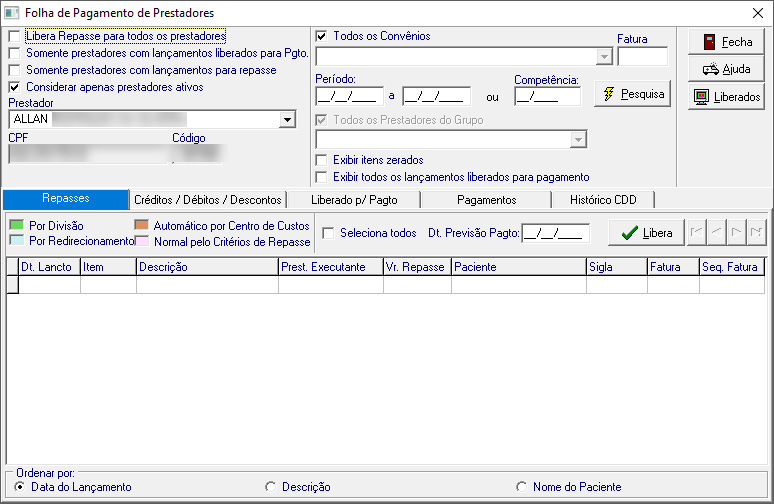The width and height of the screenshot is (774, 504).
Task: Check Exibir todos os lançamentos liberados para pagamento
Action: (x=321, y=177)
